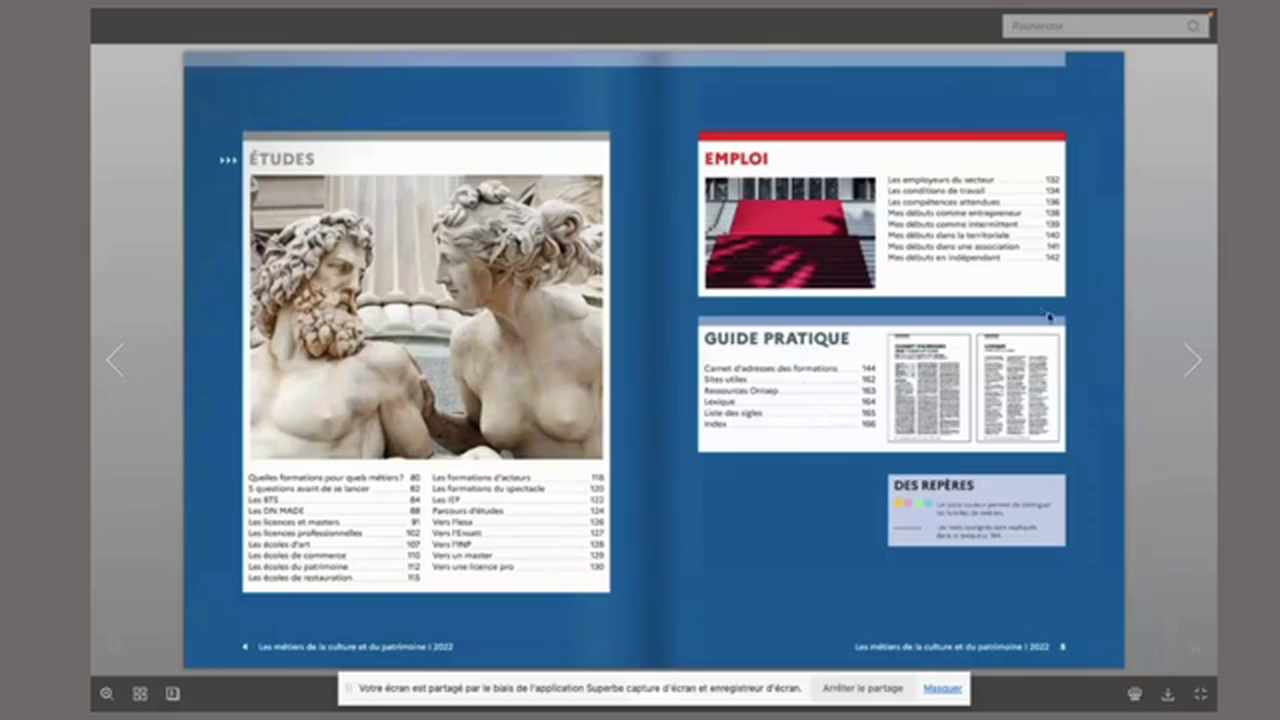Screen dimensions: 1280x720
Task: Click the "Masquer" link
Action: pos(941,688)
